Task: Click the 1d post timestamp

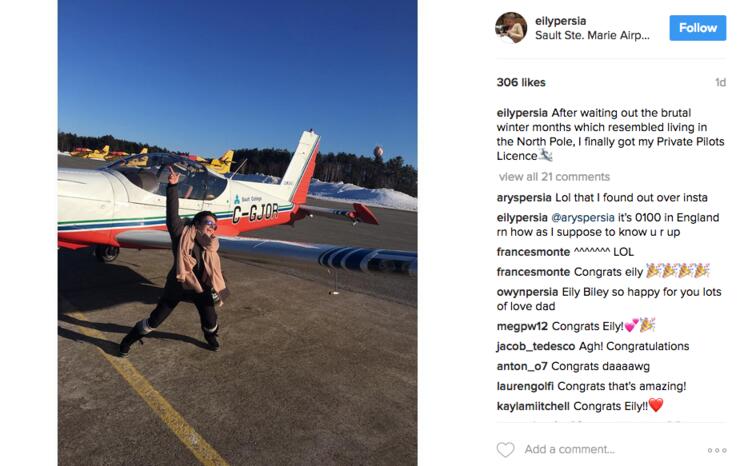Action: click(720, 83)
